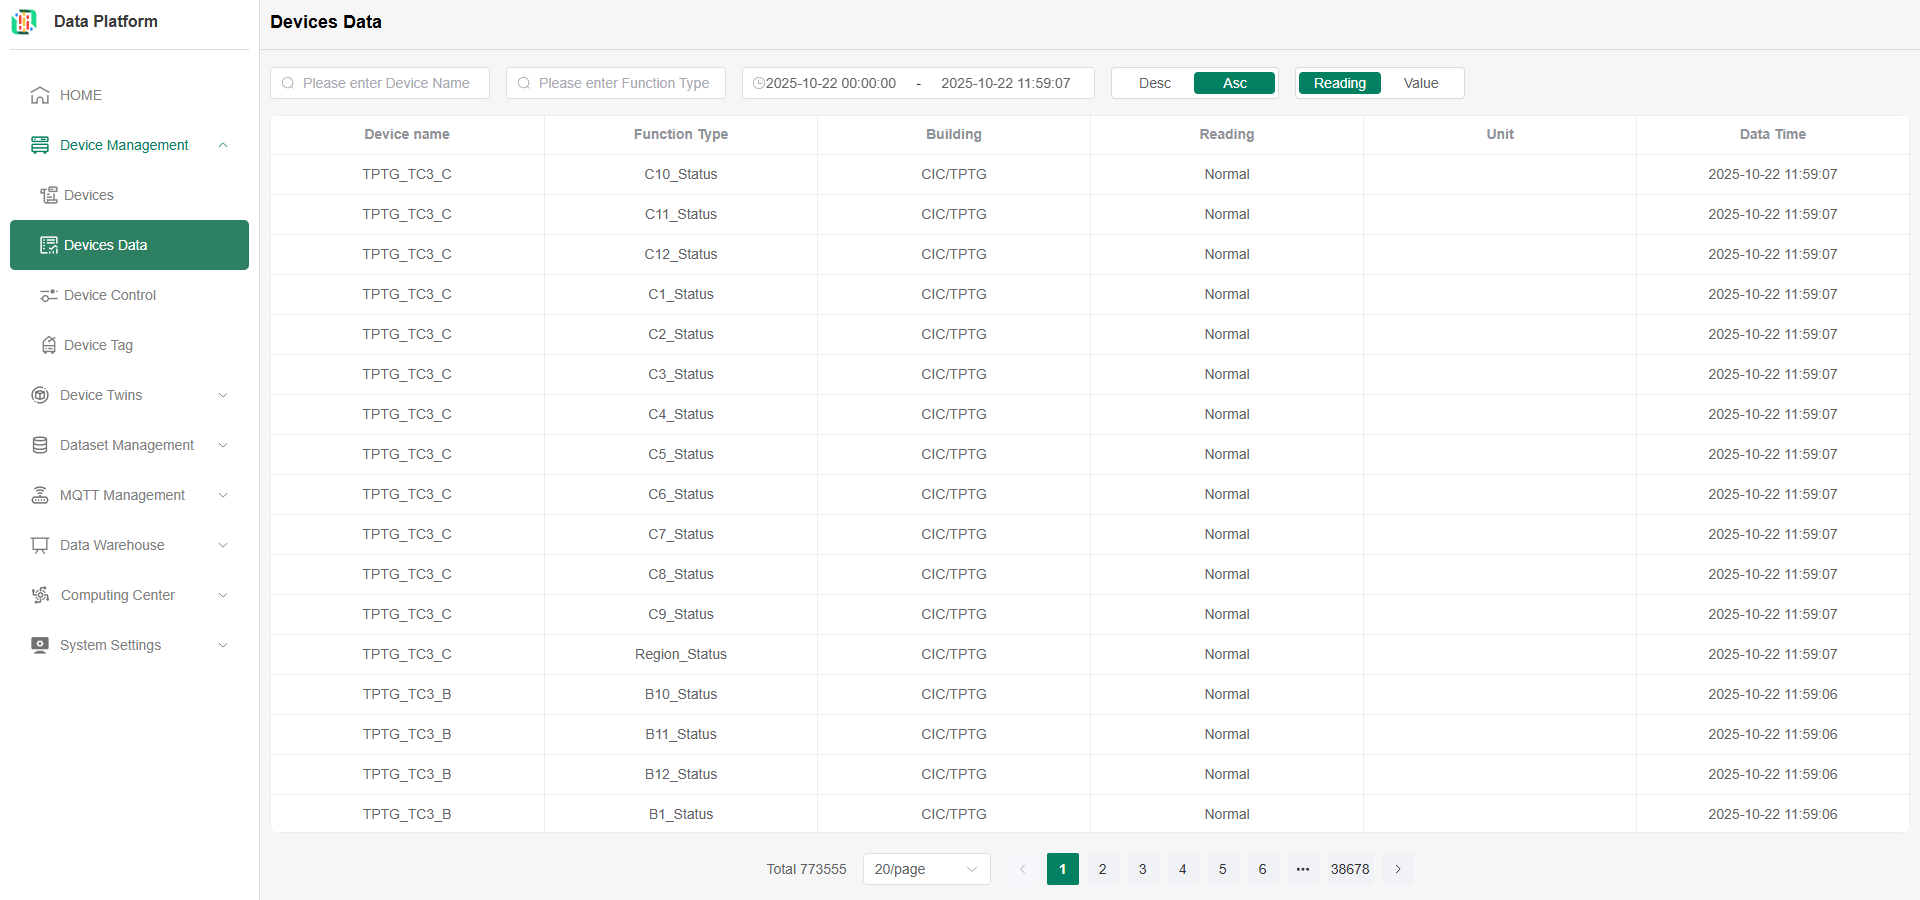
Task: Focus the Device Name search field
Action: click(386, 83)
